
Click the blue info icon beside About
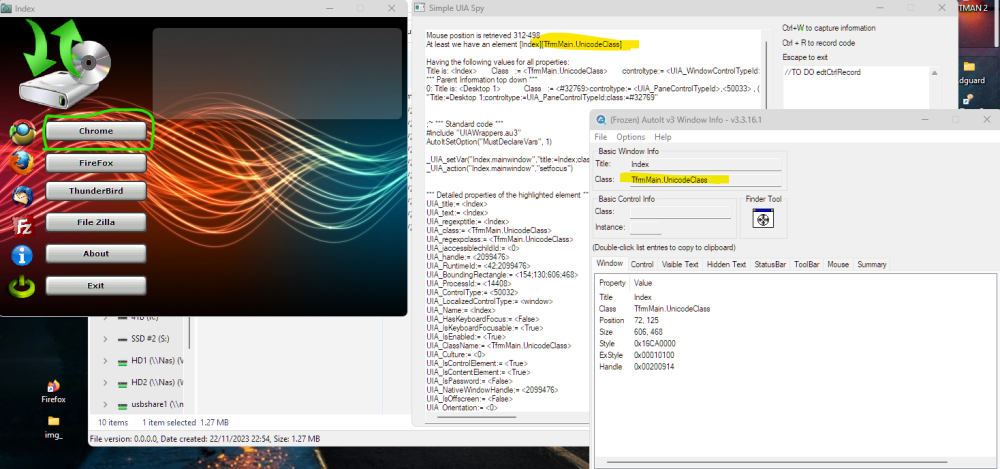click(x=22, y=255)
